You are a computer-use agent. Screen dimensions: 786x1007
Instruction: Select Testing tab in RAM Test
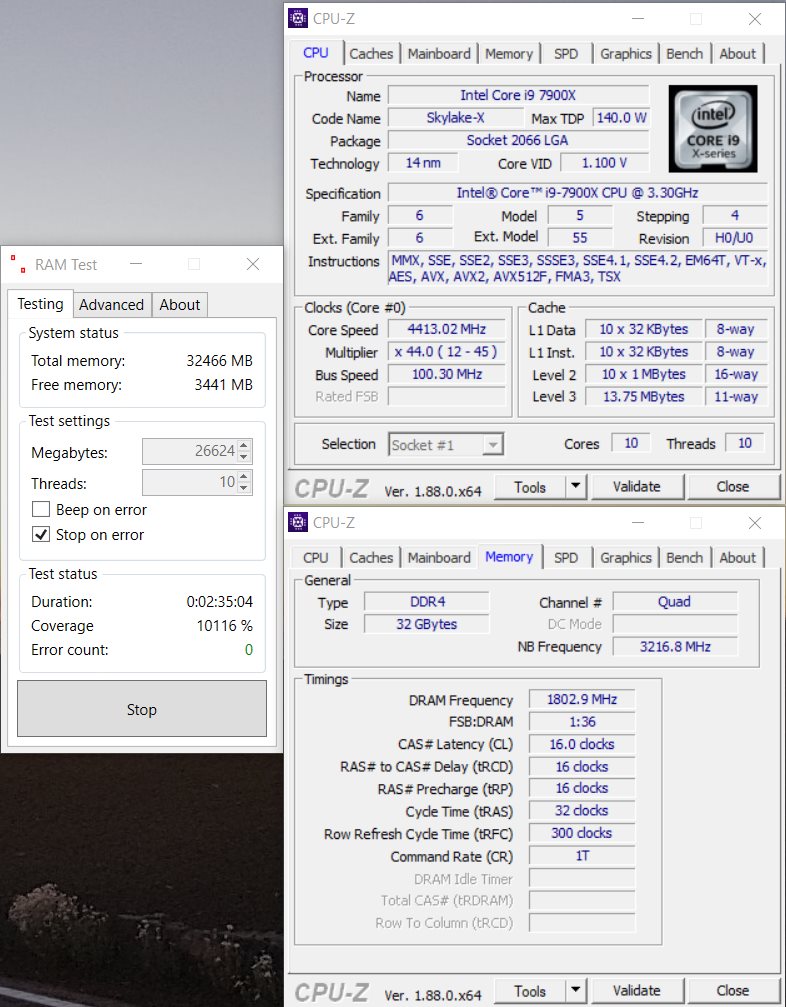point(40,303)
